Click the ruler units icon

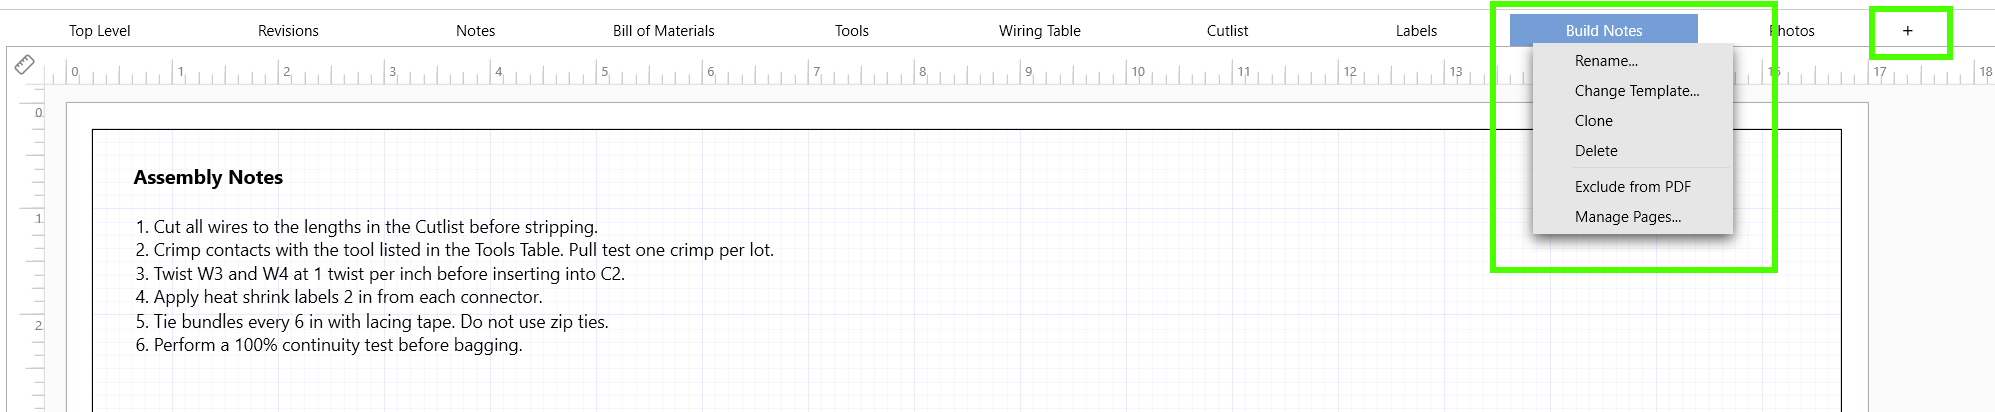pyautogui.click(x=25, y=66)
